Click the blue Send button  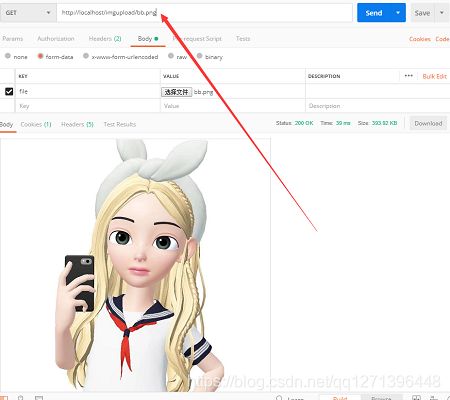coord(374,13)
